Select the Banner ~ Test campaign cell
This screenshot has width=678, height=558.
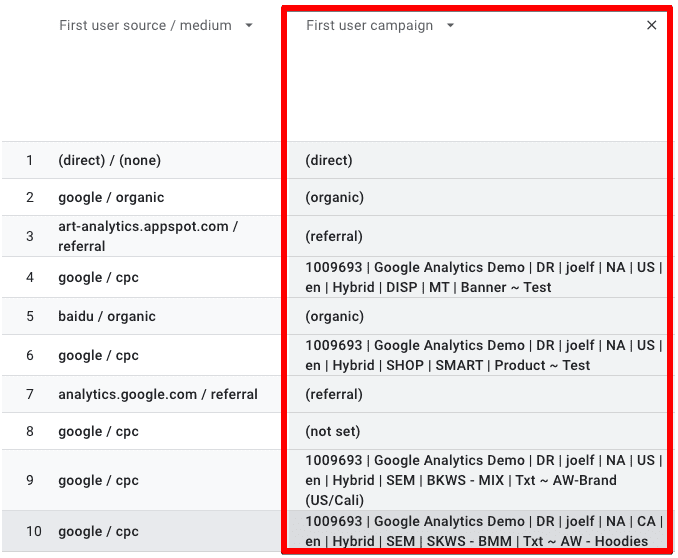pyautogui.click(x=480, y=277)
